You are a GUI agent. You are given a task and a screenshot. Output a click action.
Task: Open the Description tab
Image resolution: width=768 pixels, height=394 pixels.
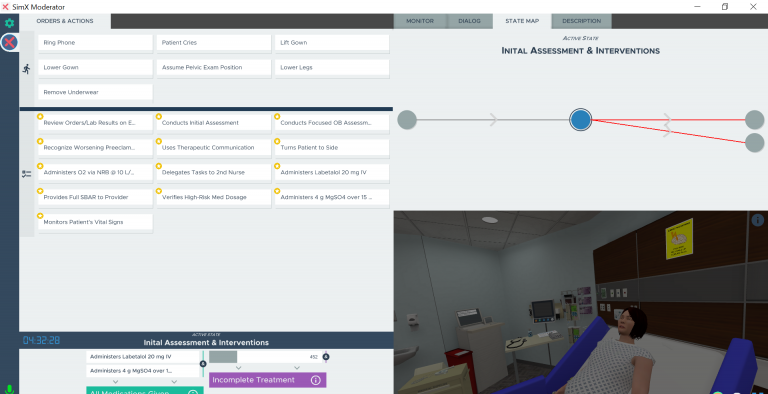coord(581,21)
